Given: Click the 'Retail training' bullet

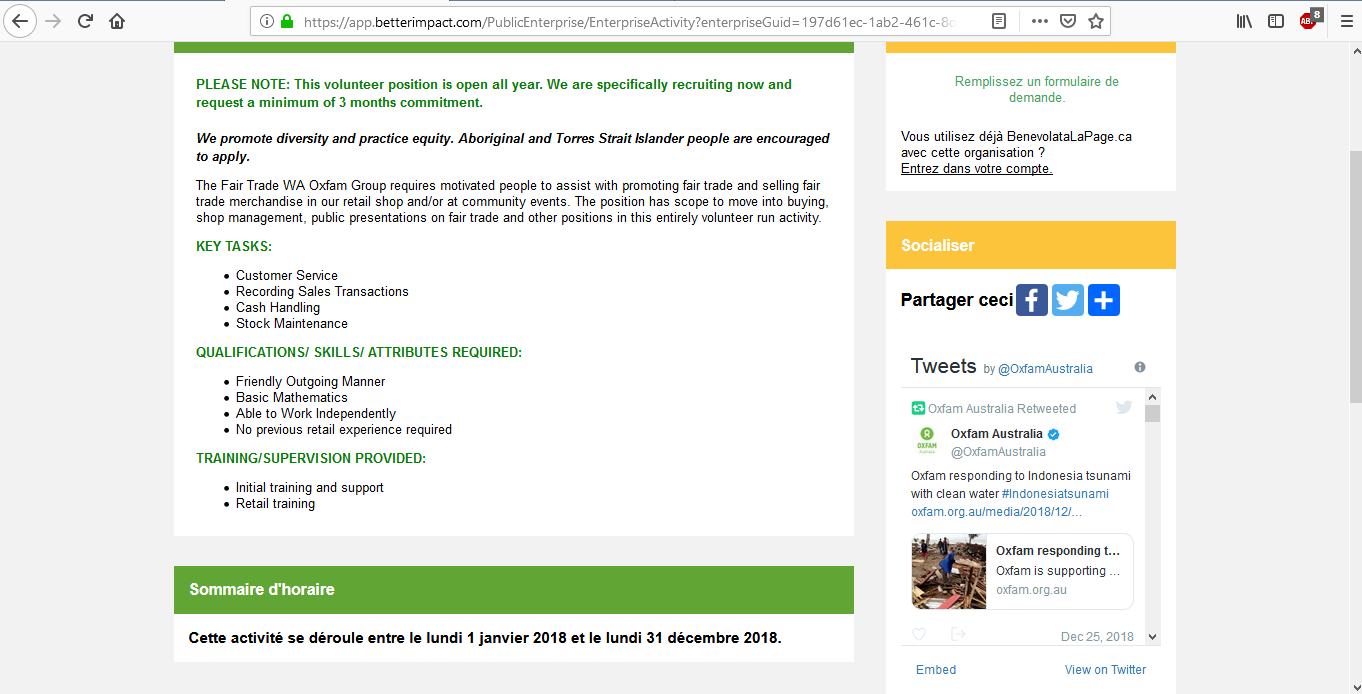Looking at the screenshot, I should click(x=275, y=504).
